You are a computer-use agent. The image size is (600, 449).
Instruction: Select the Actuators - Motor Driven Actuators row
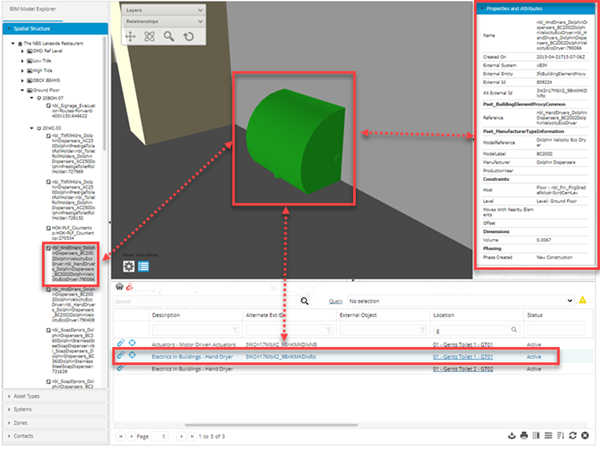pos(190,342)
